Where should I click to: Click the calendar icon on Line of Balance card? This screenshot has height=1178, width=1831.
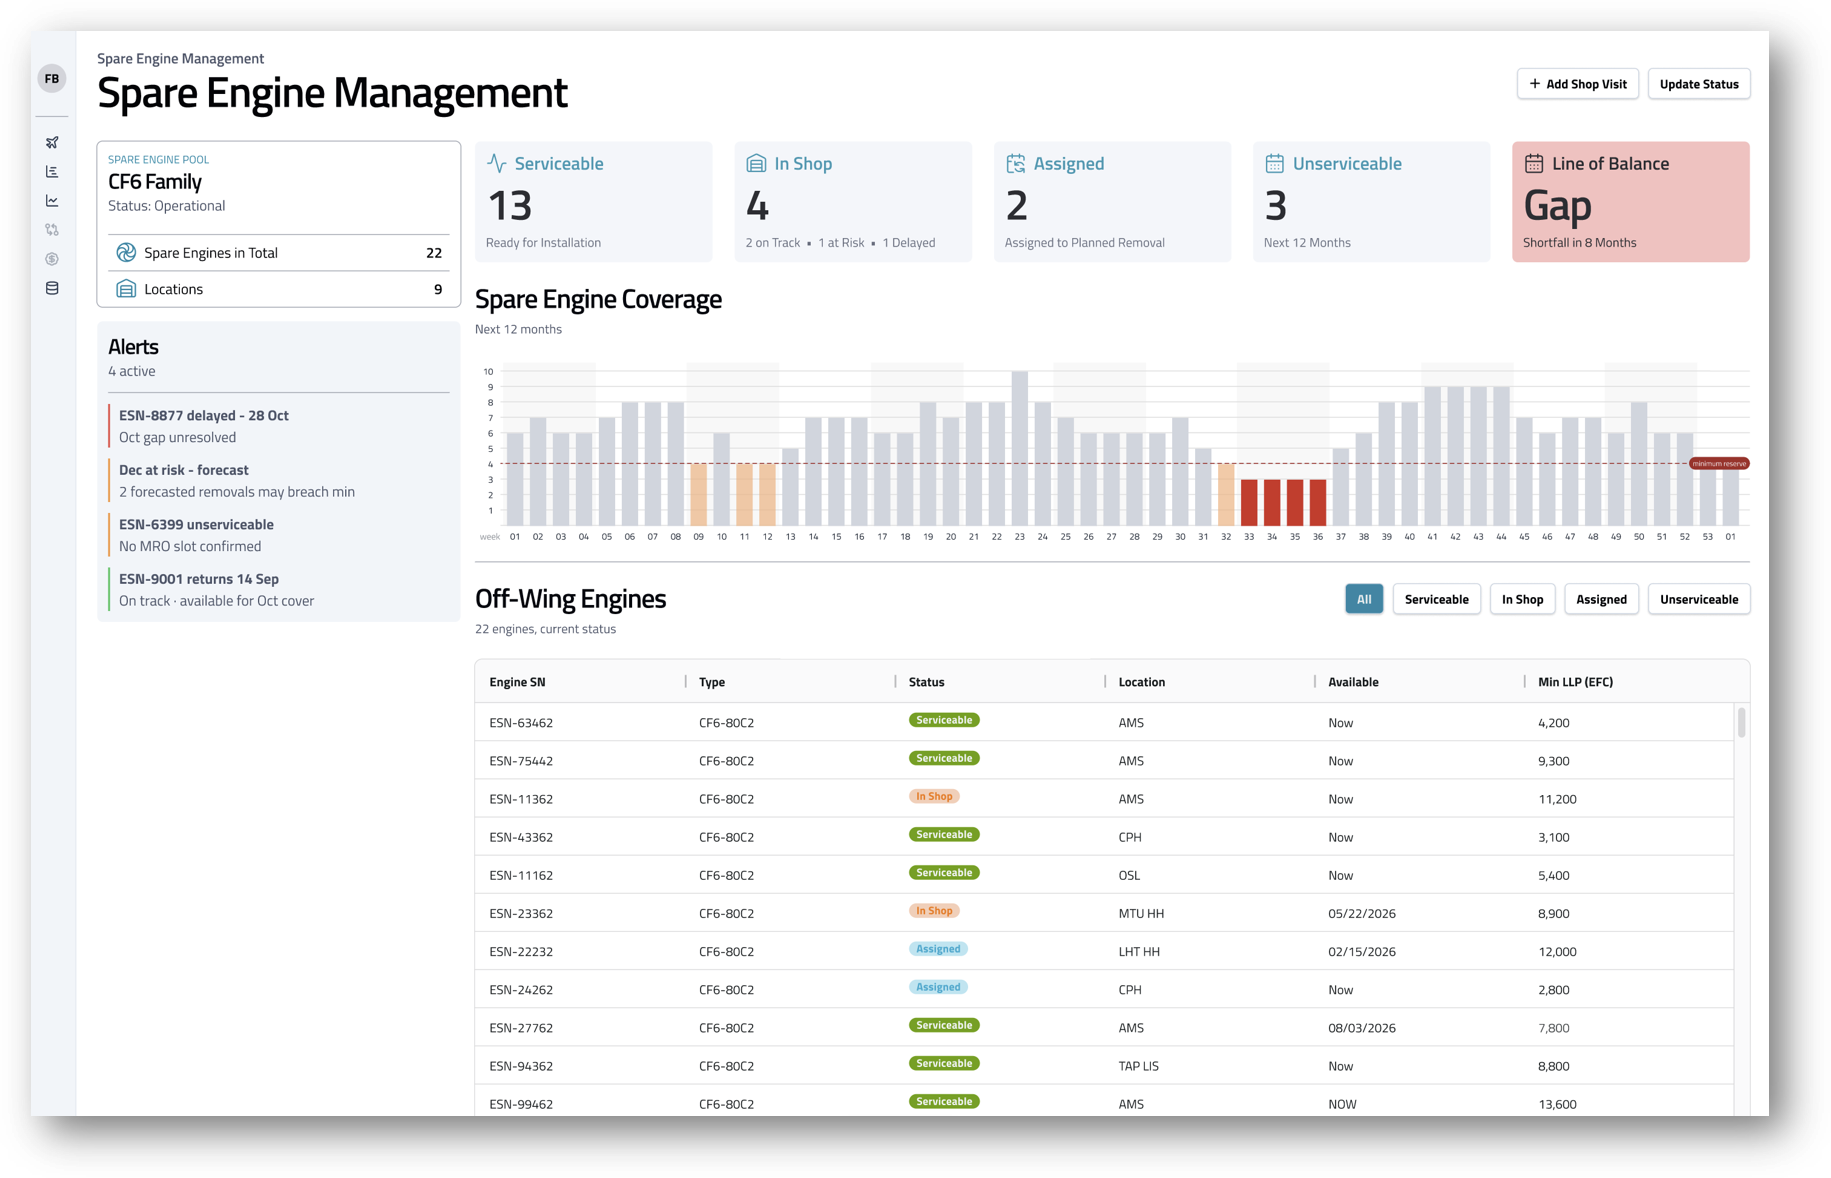click(1533, 164)
